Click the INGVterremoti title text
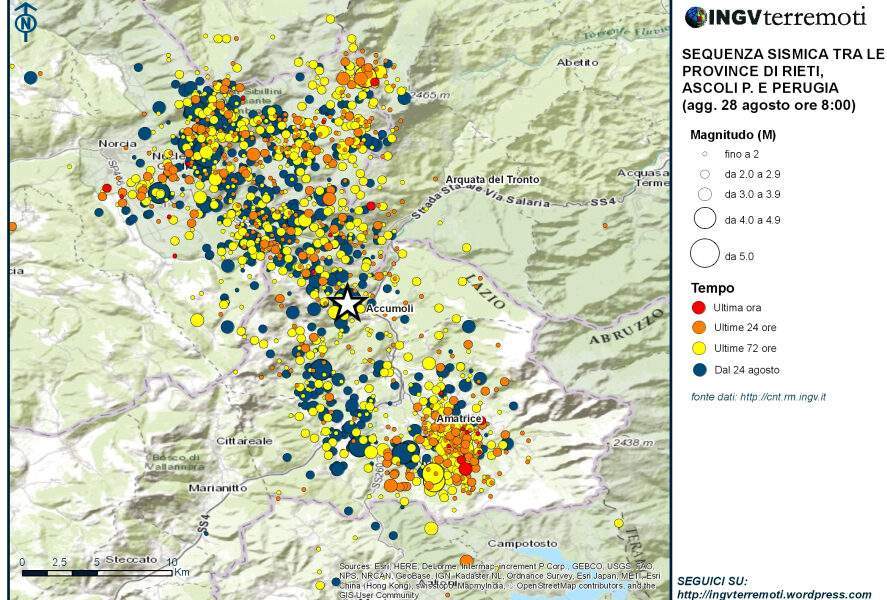Image resolution: width=887 pixels, height=600 pixels. (x=787, y=16)
